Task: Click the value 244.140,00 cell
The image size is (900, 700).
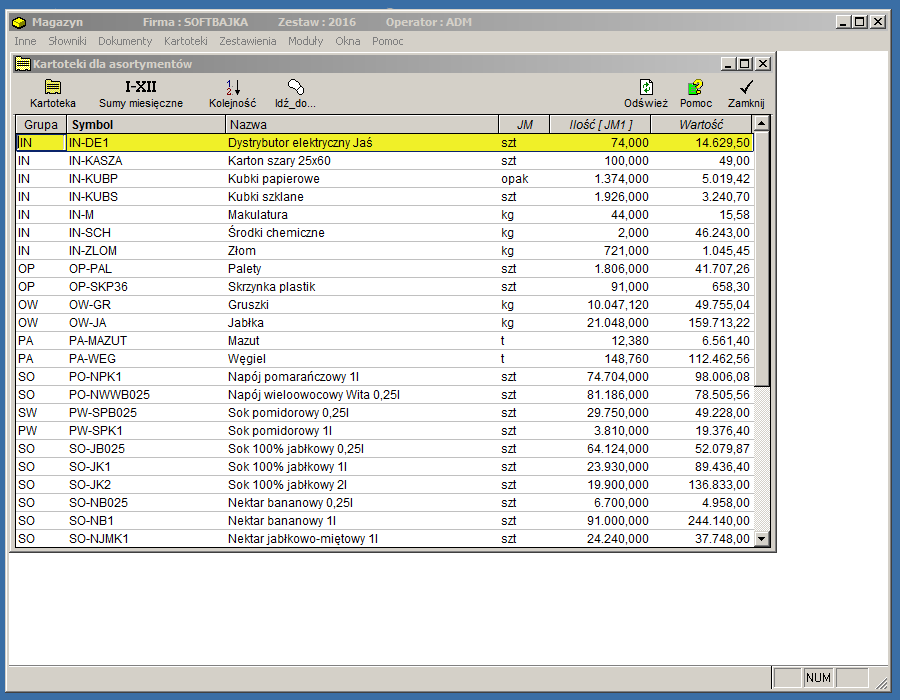Action: click(x=719, y=521)
